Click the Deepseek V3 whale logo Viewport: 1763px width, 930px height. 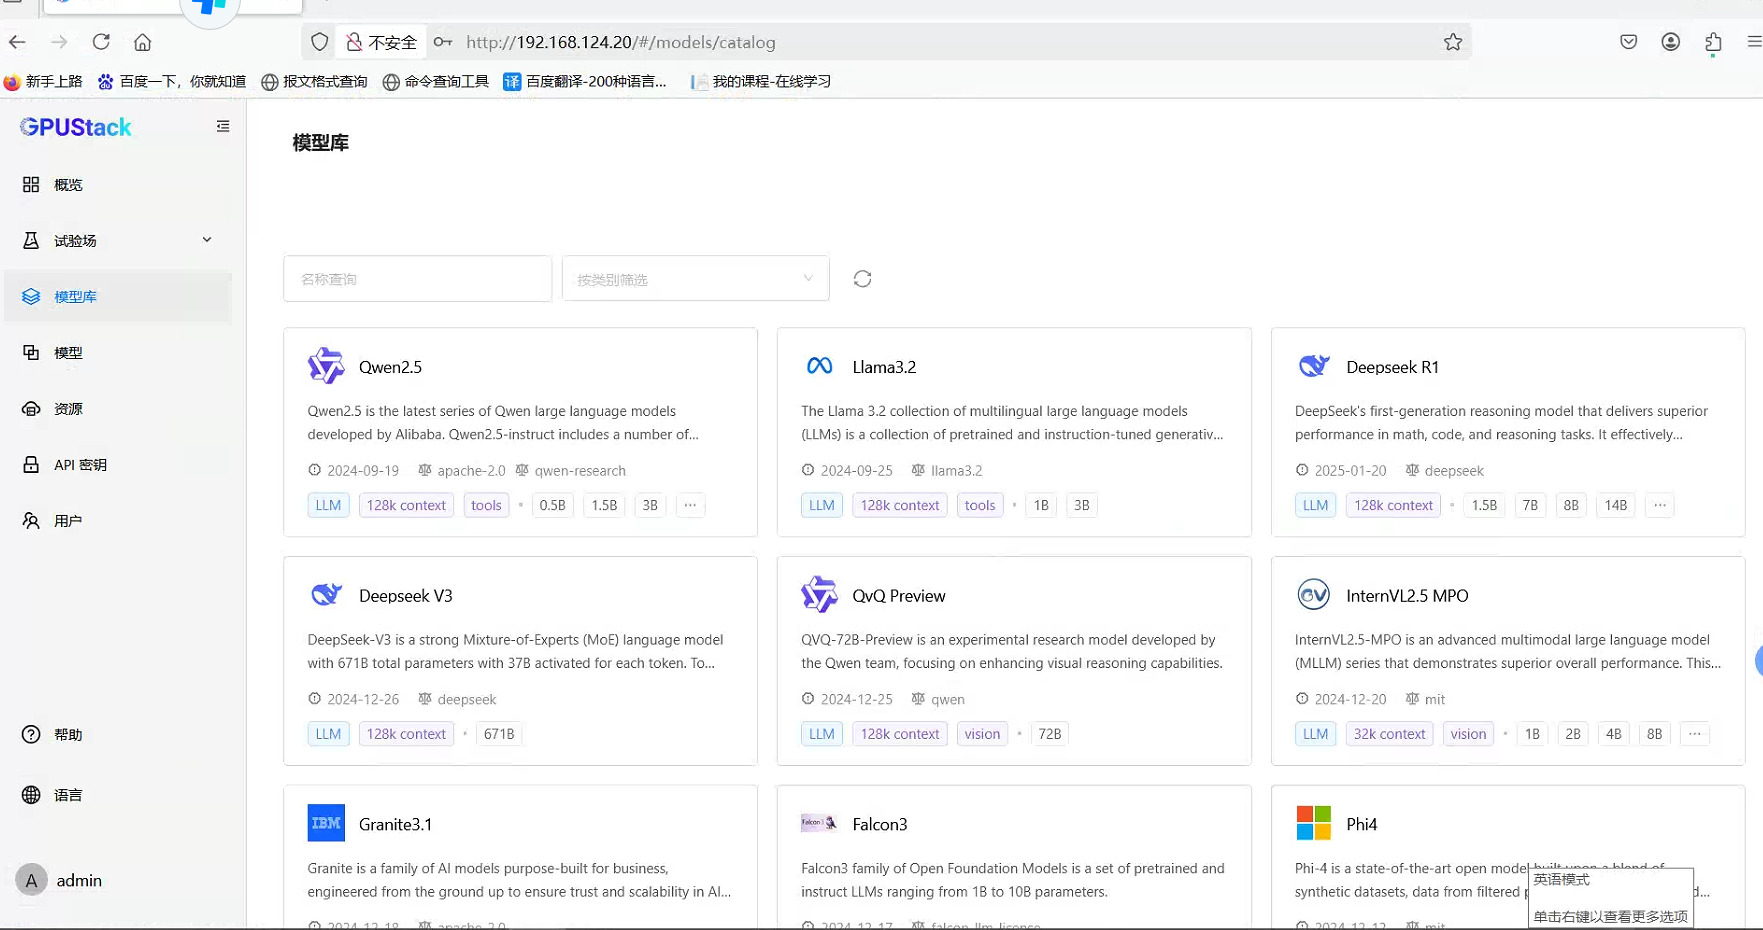coord(326,595)
